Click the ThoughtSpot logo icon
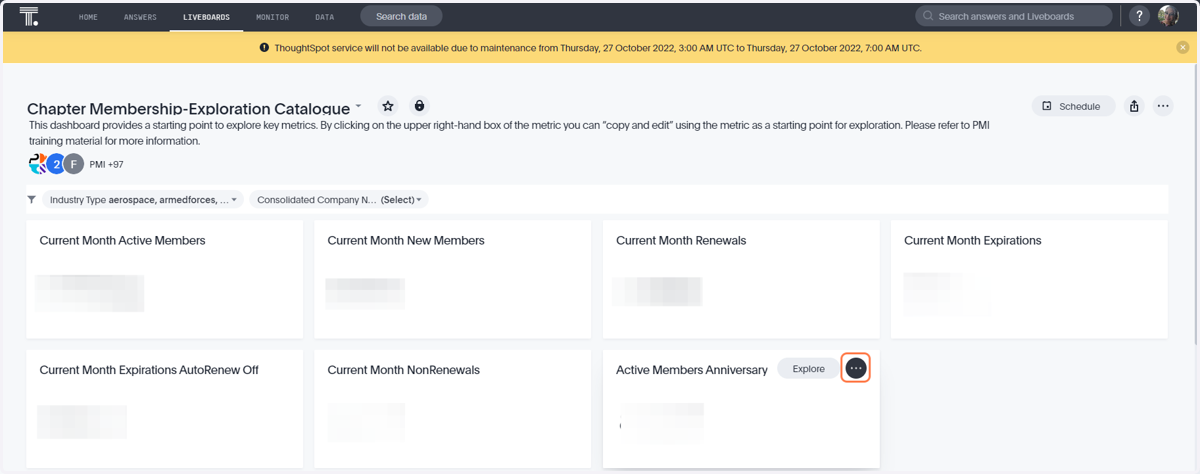1200x474 pixels. click(x=29, y=16)
